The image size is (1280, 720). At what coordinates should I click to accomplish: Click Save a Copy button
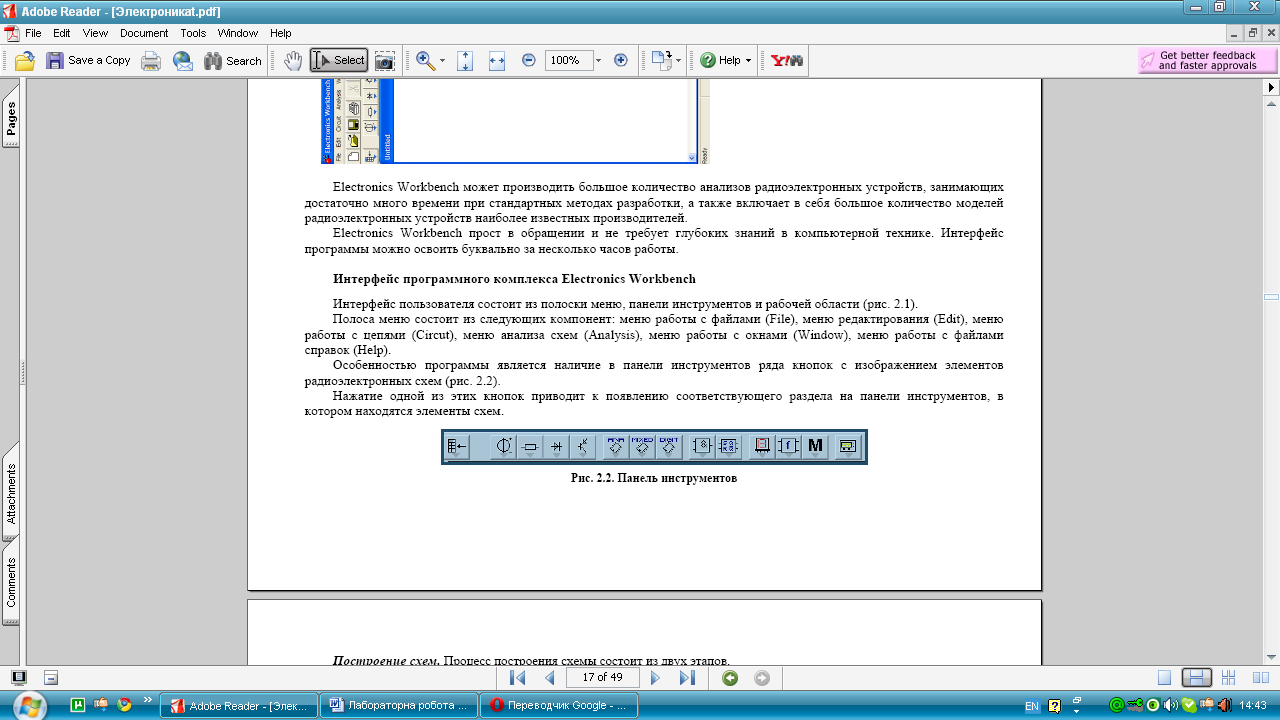pos(88,61)
